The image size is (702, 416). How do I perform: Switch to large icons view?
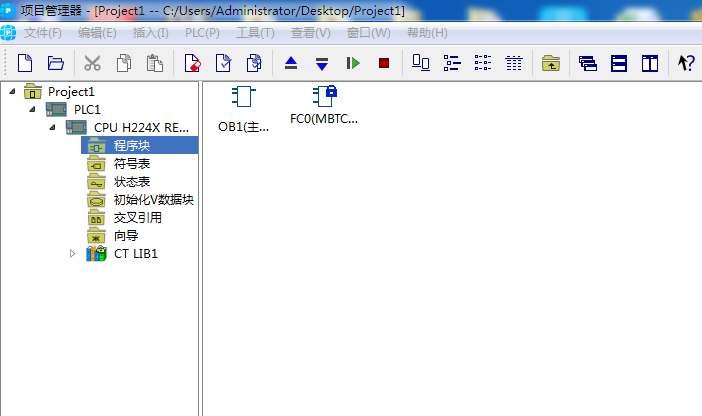coord(420,63)
